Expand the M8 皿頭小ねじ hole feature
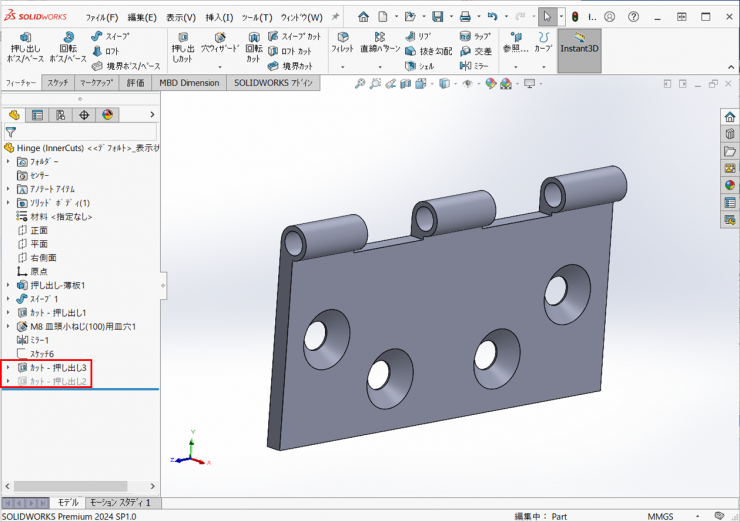 pyautogui.click(x=9, y=326)
